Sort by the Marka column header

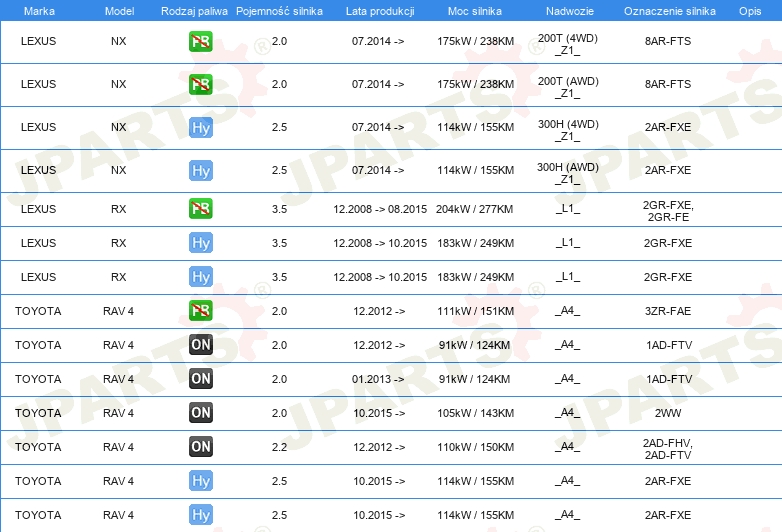point(39,11)
